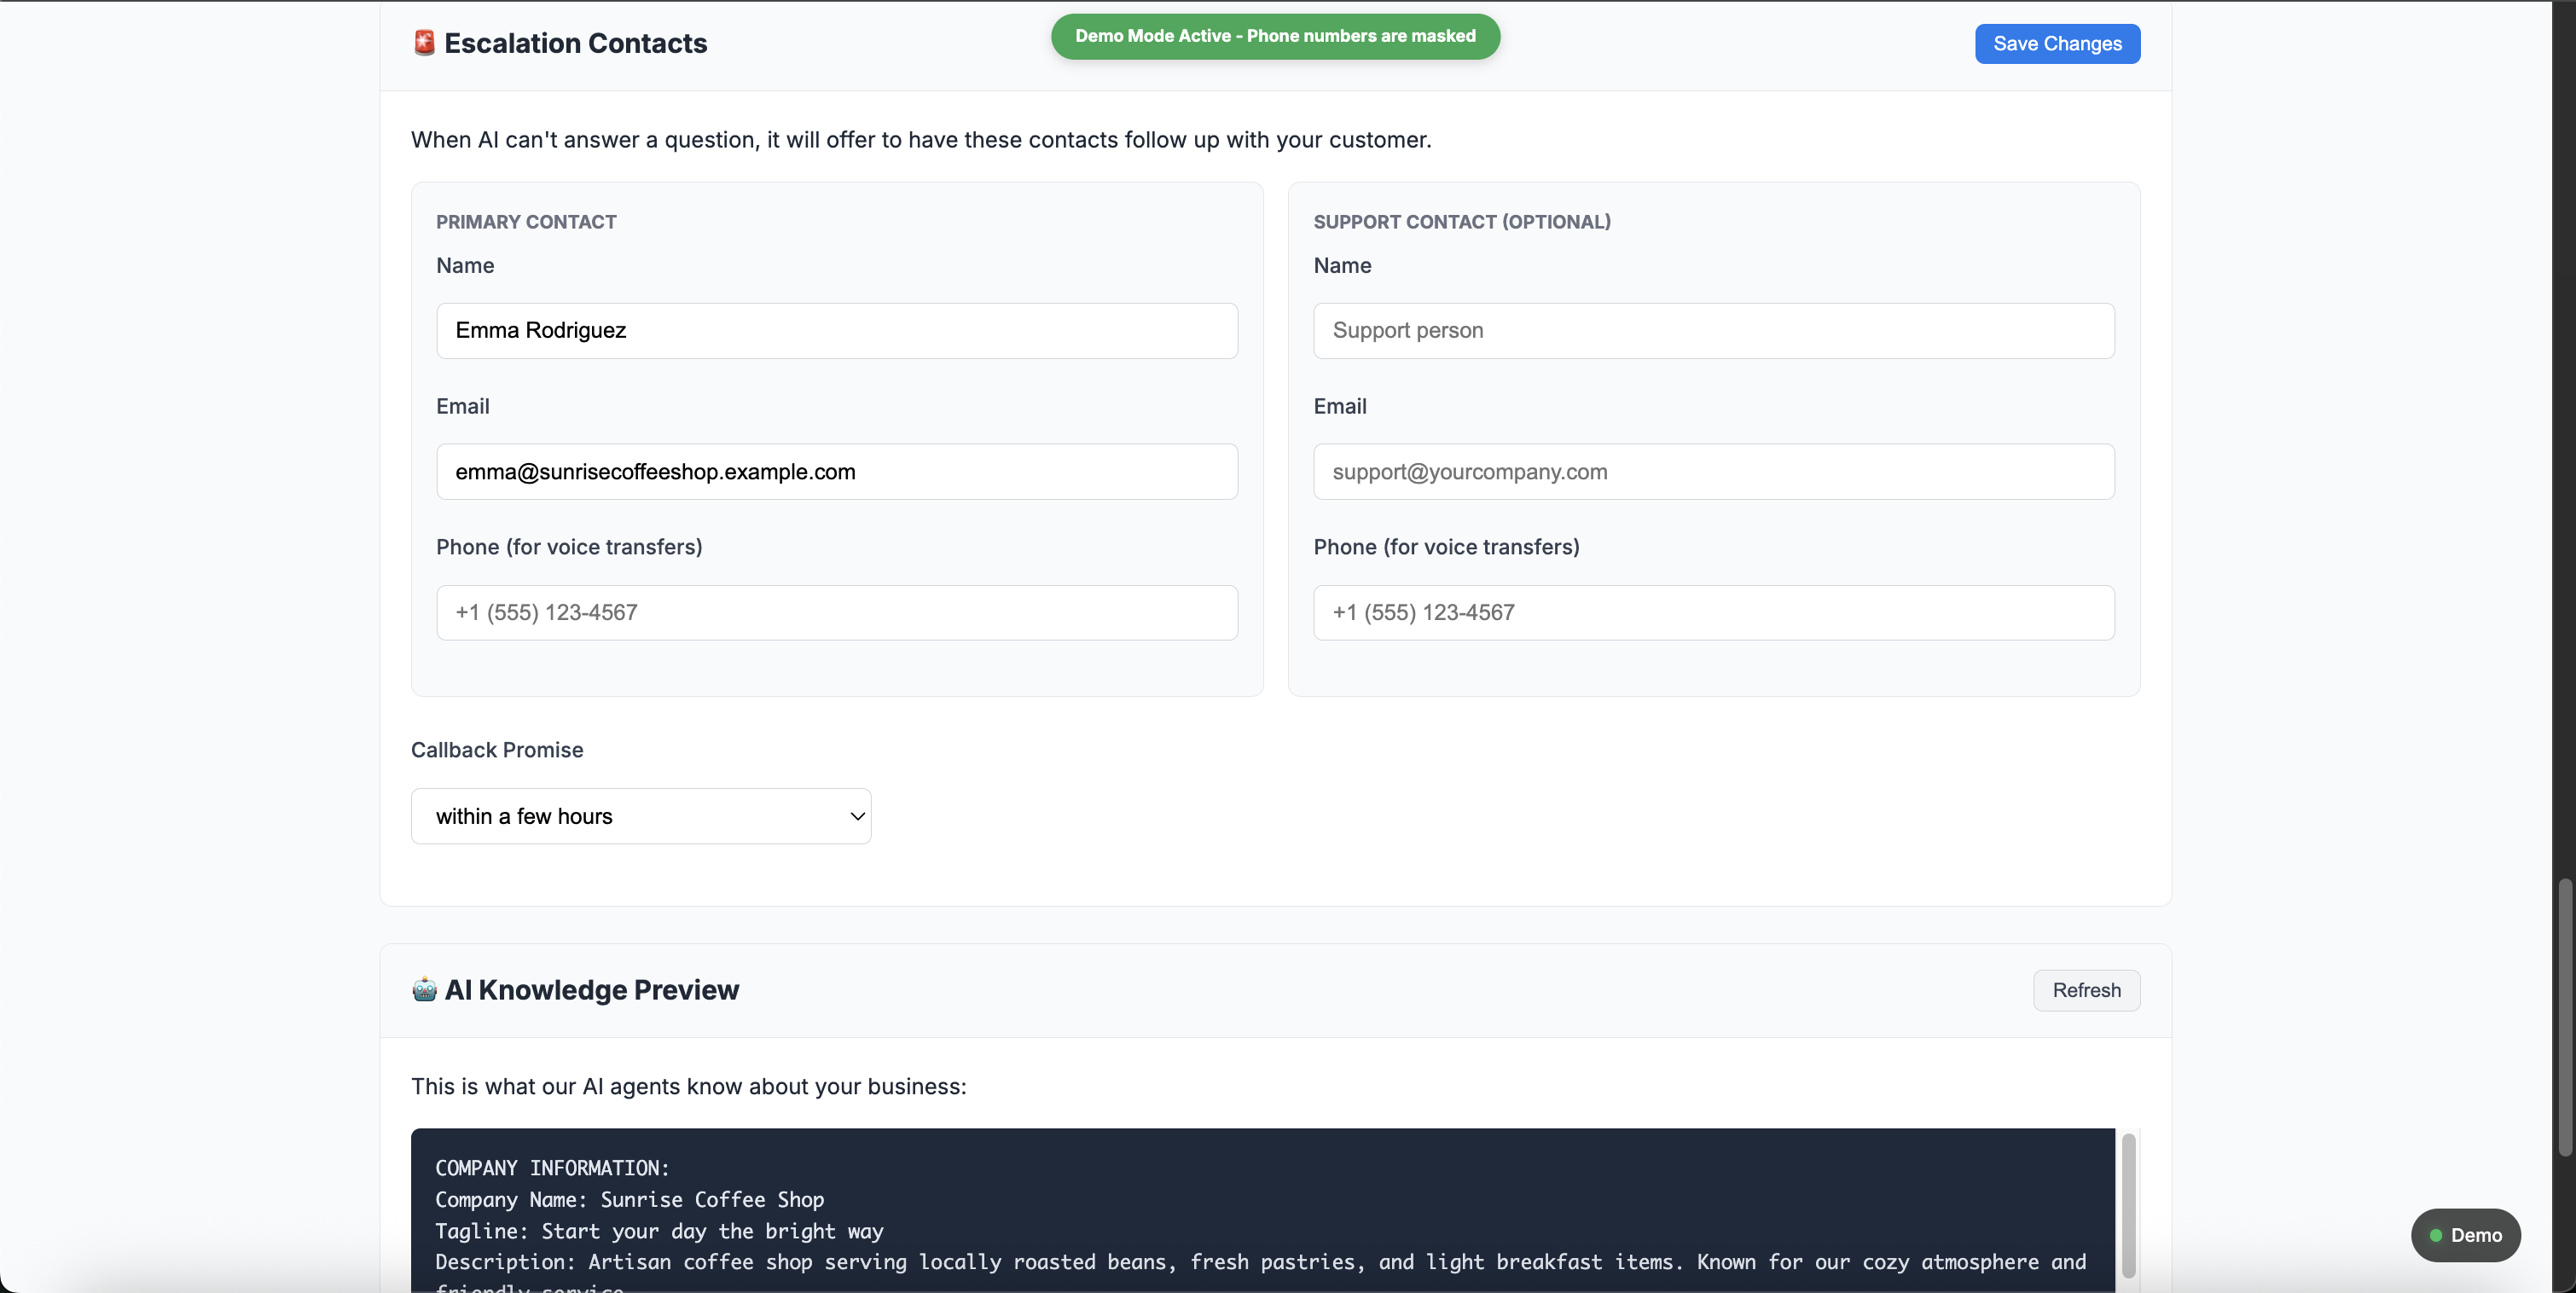Click the support contact Name field
This screenshot has width=2576, height=1293.
1713,331
